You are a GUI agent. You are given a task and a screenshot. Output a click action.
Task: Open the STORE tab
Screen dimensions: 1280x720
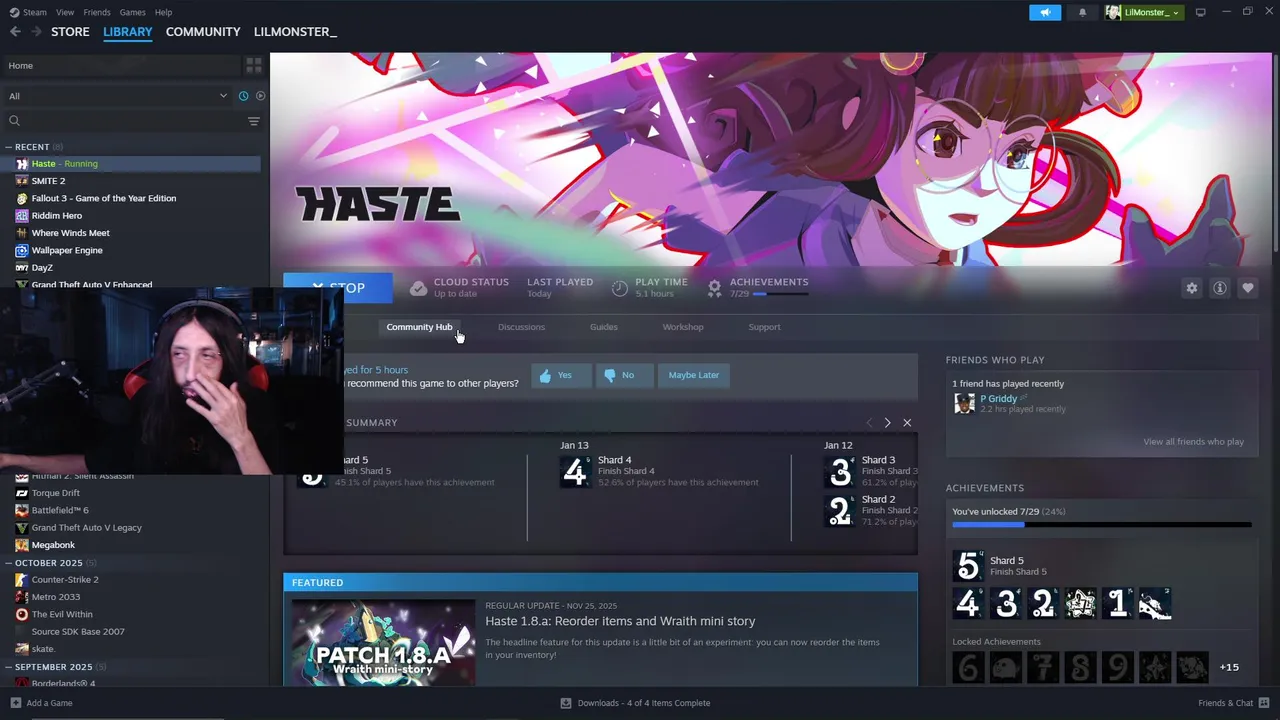click(70, 32)
